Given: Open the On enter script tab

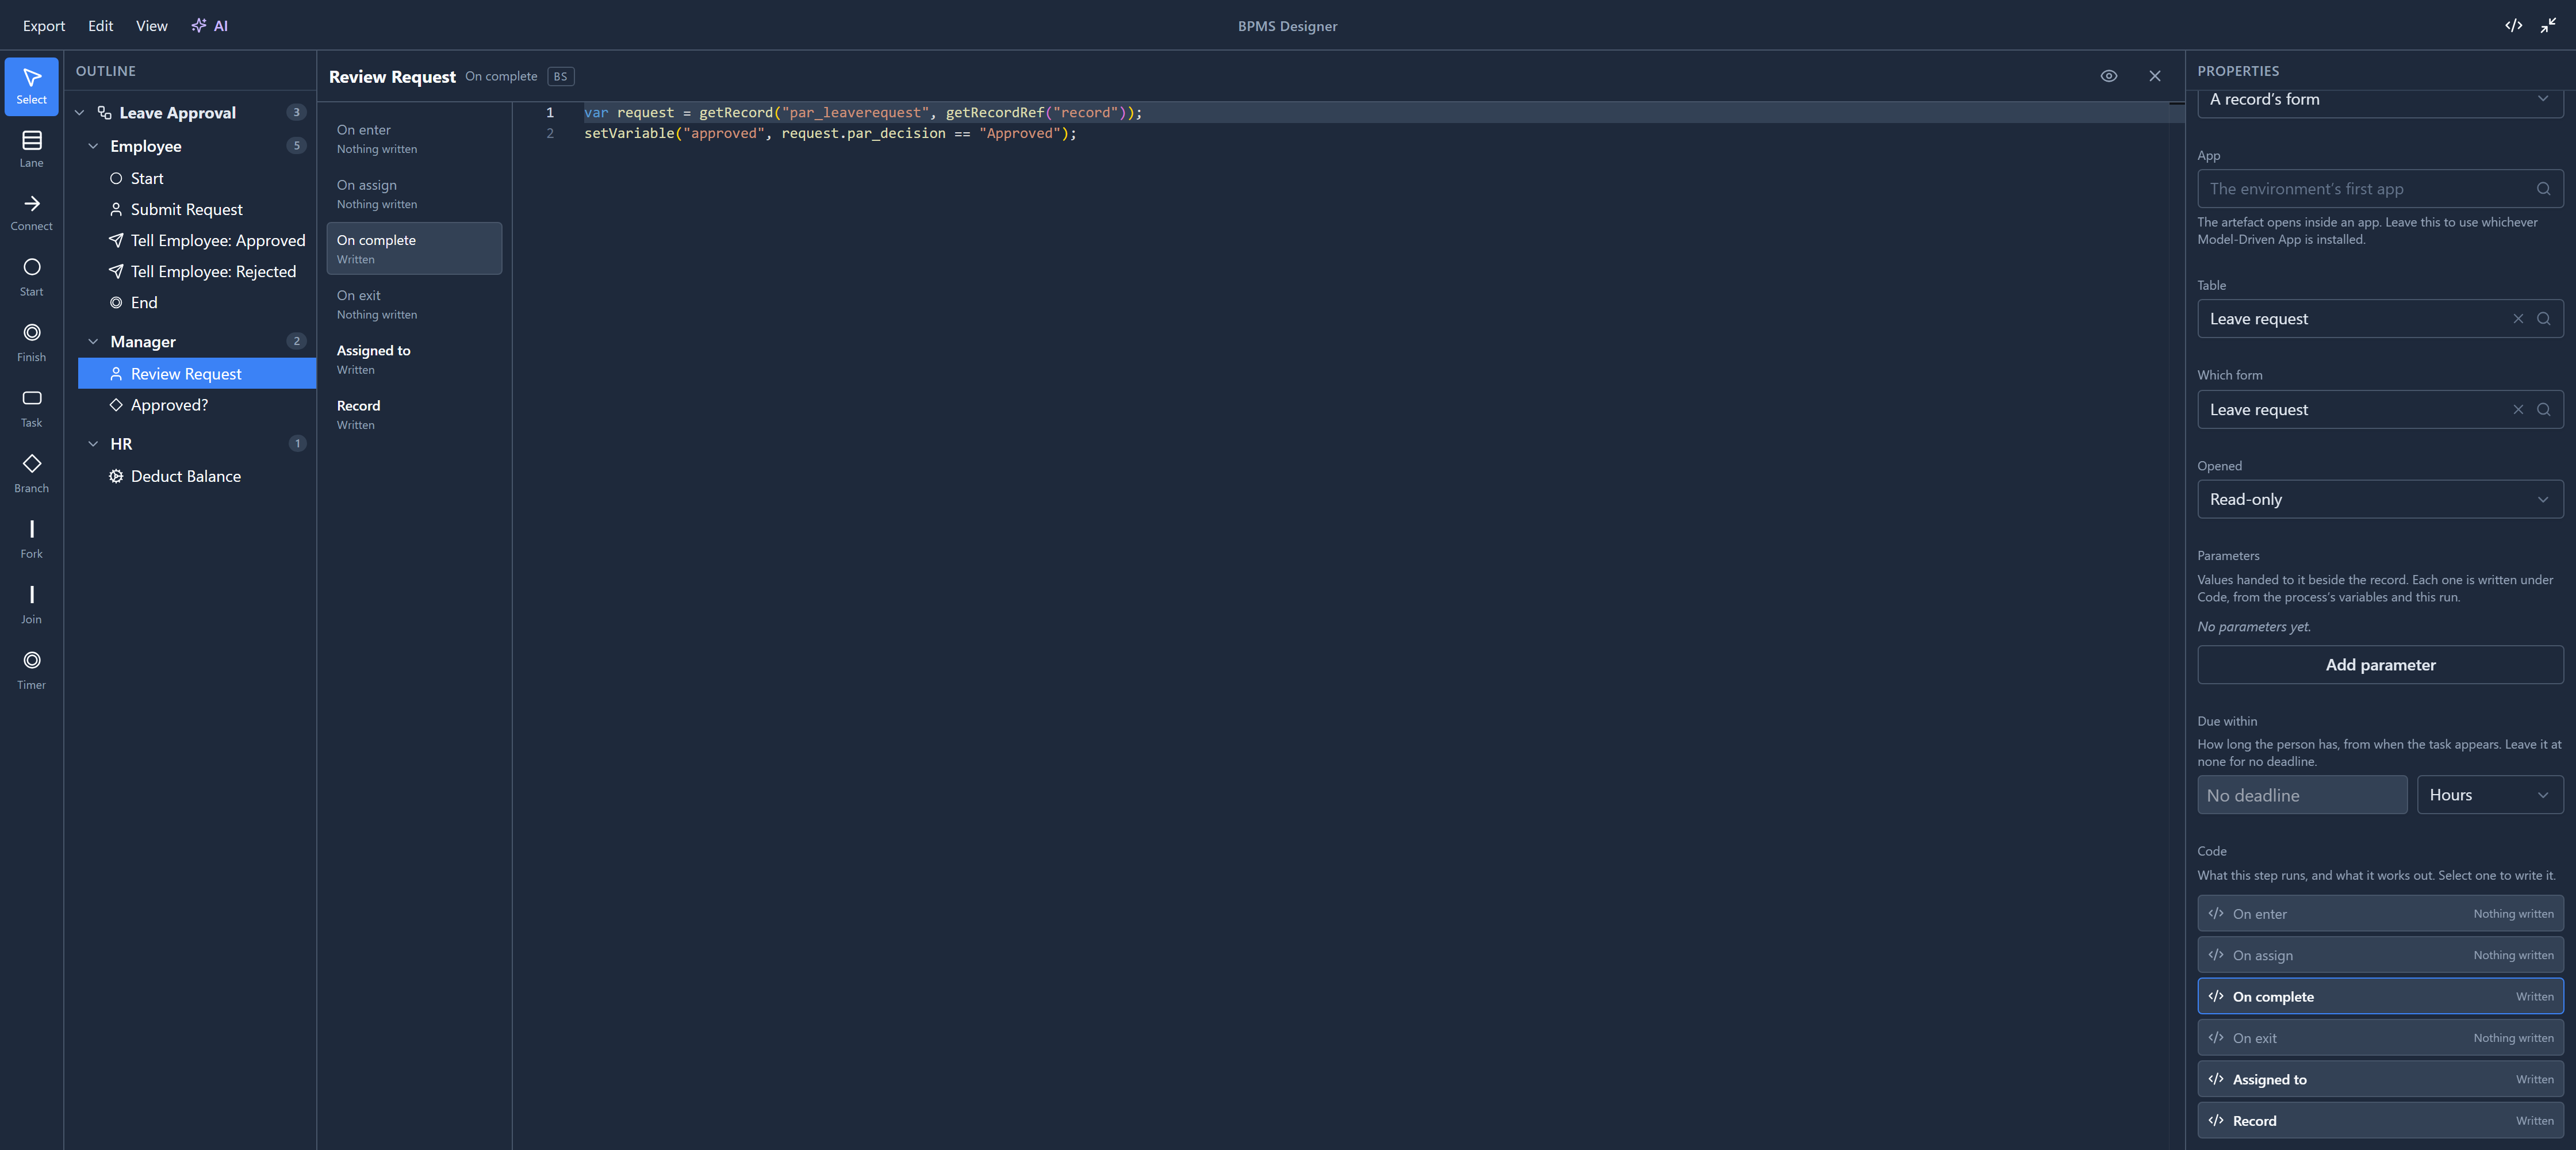Looking at the screenshot, I should pyautogui.click(x=414, y=138).
